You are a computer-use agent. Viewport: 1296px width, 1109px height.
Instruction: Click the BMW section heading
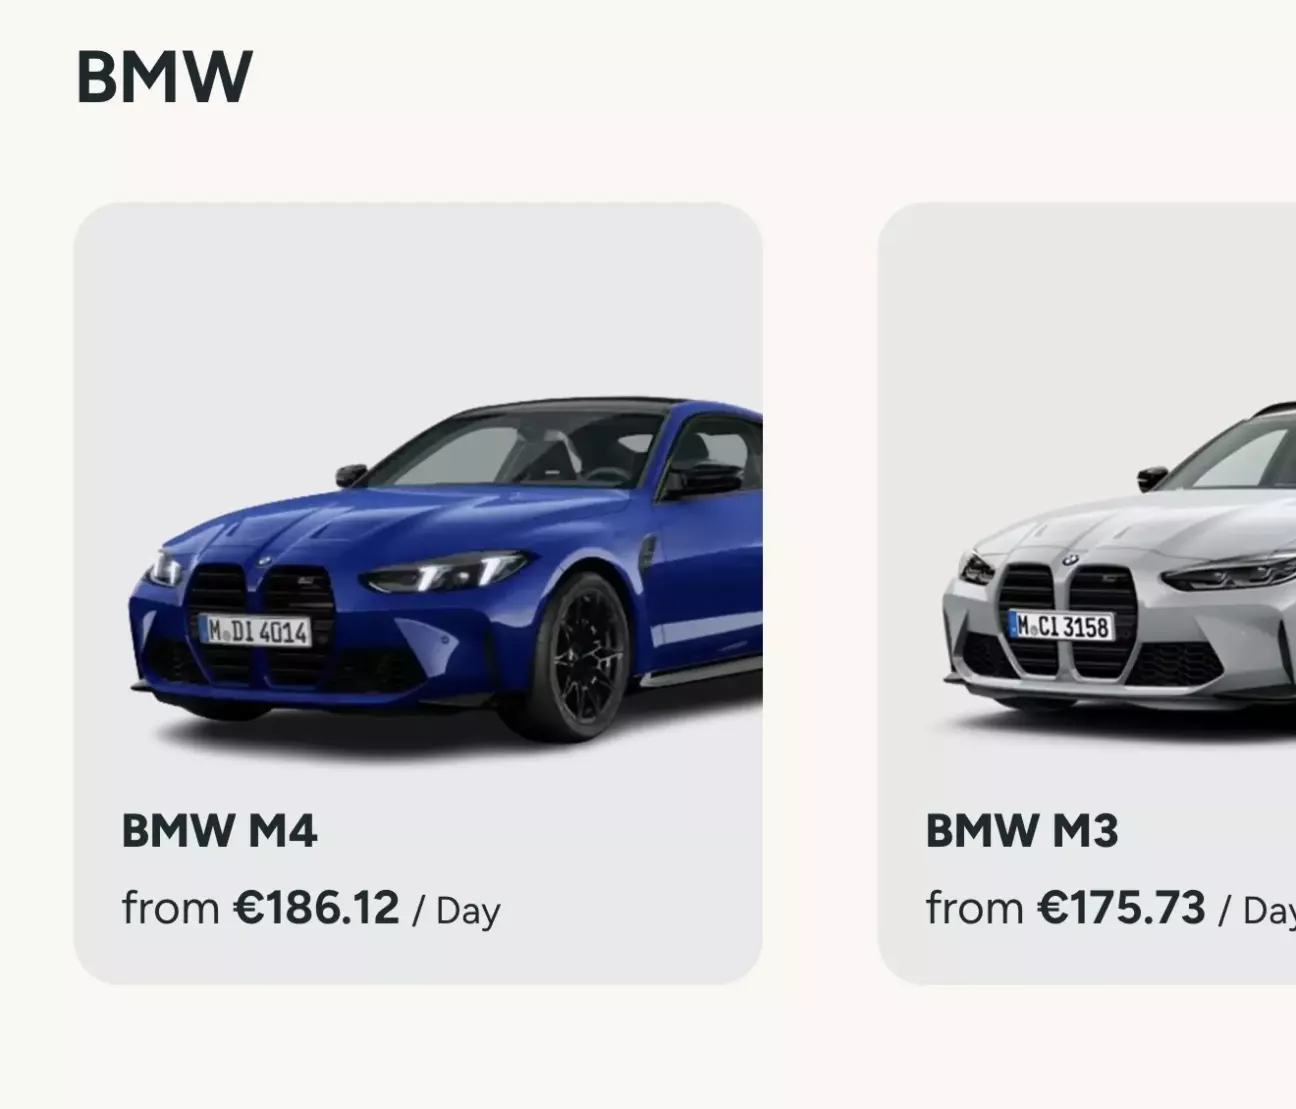[164, 77]
